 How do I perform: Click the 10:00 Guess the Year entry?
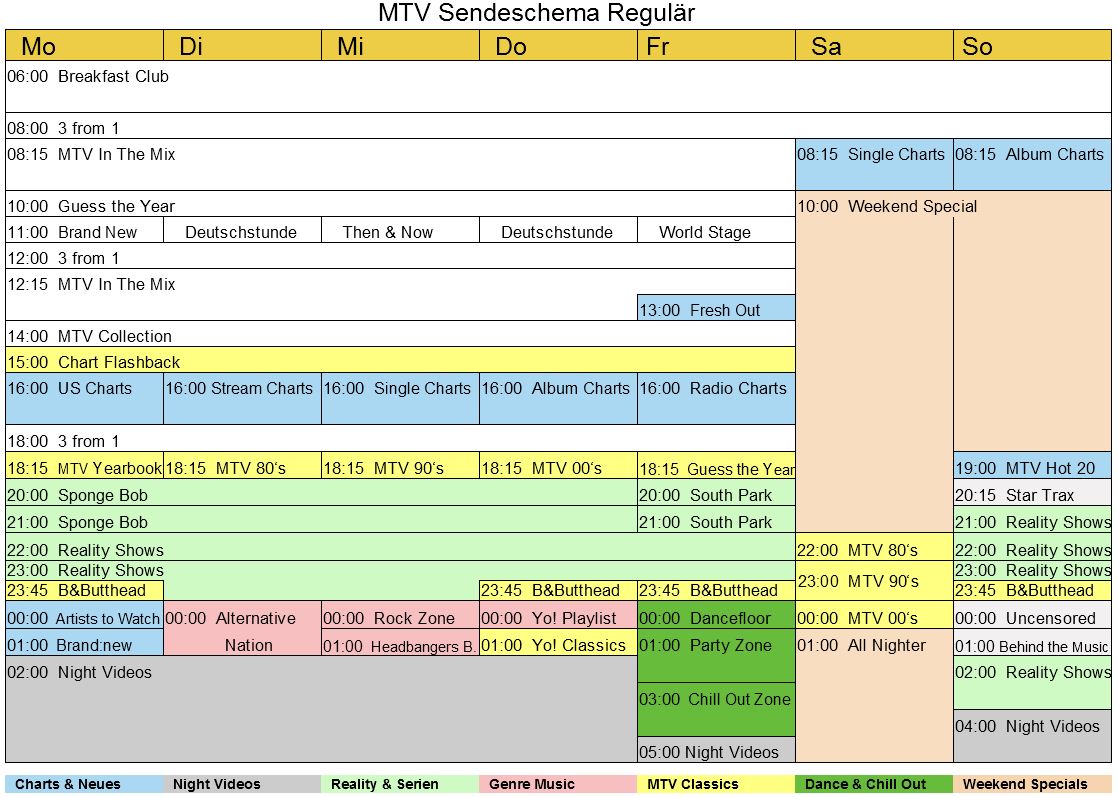point(400,204)
